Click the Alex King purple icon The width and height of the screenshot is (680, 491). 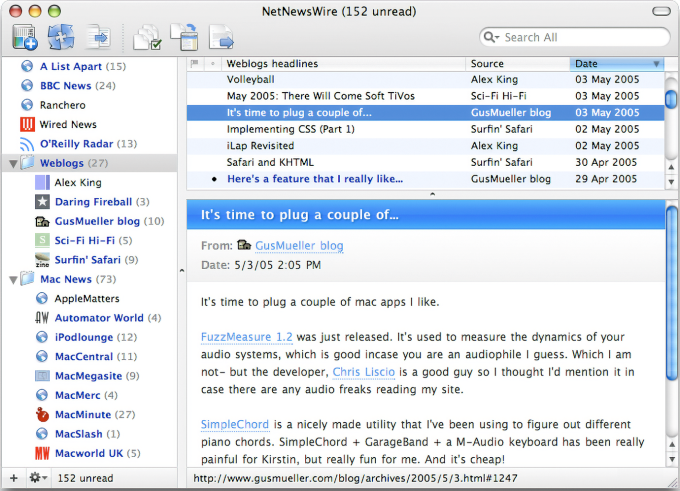pos(42,182)
